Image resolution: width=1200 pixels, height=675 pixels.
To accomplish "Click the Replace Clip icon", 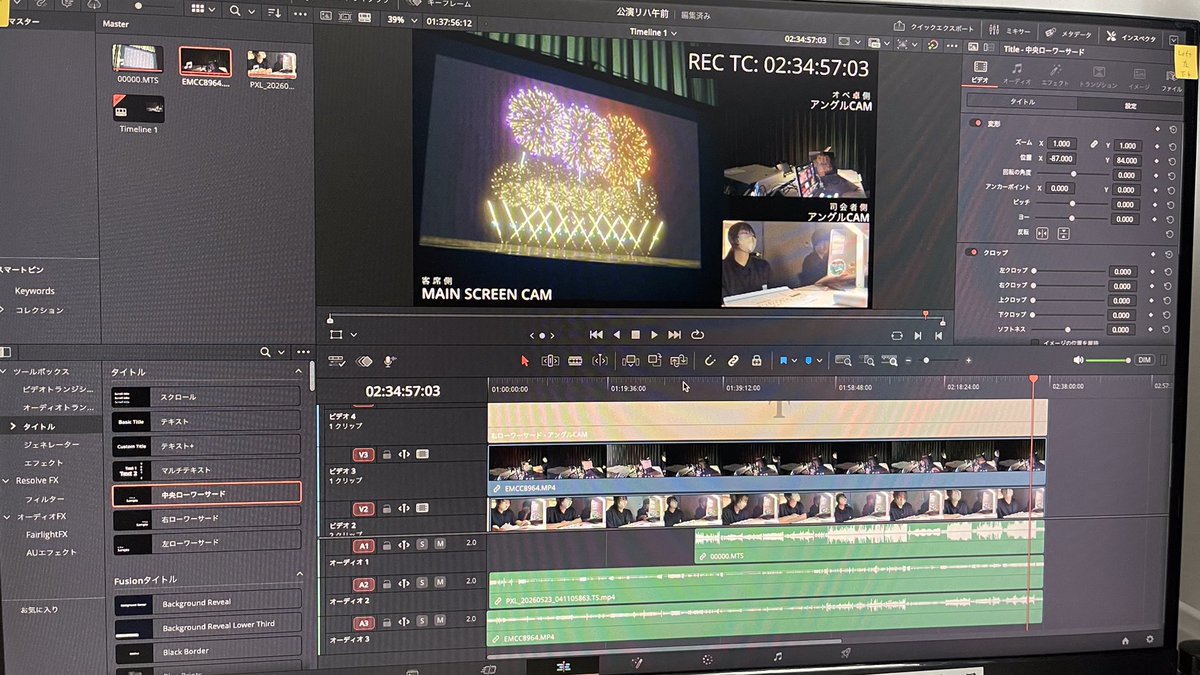I will 679,360.
